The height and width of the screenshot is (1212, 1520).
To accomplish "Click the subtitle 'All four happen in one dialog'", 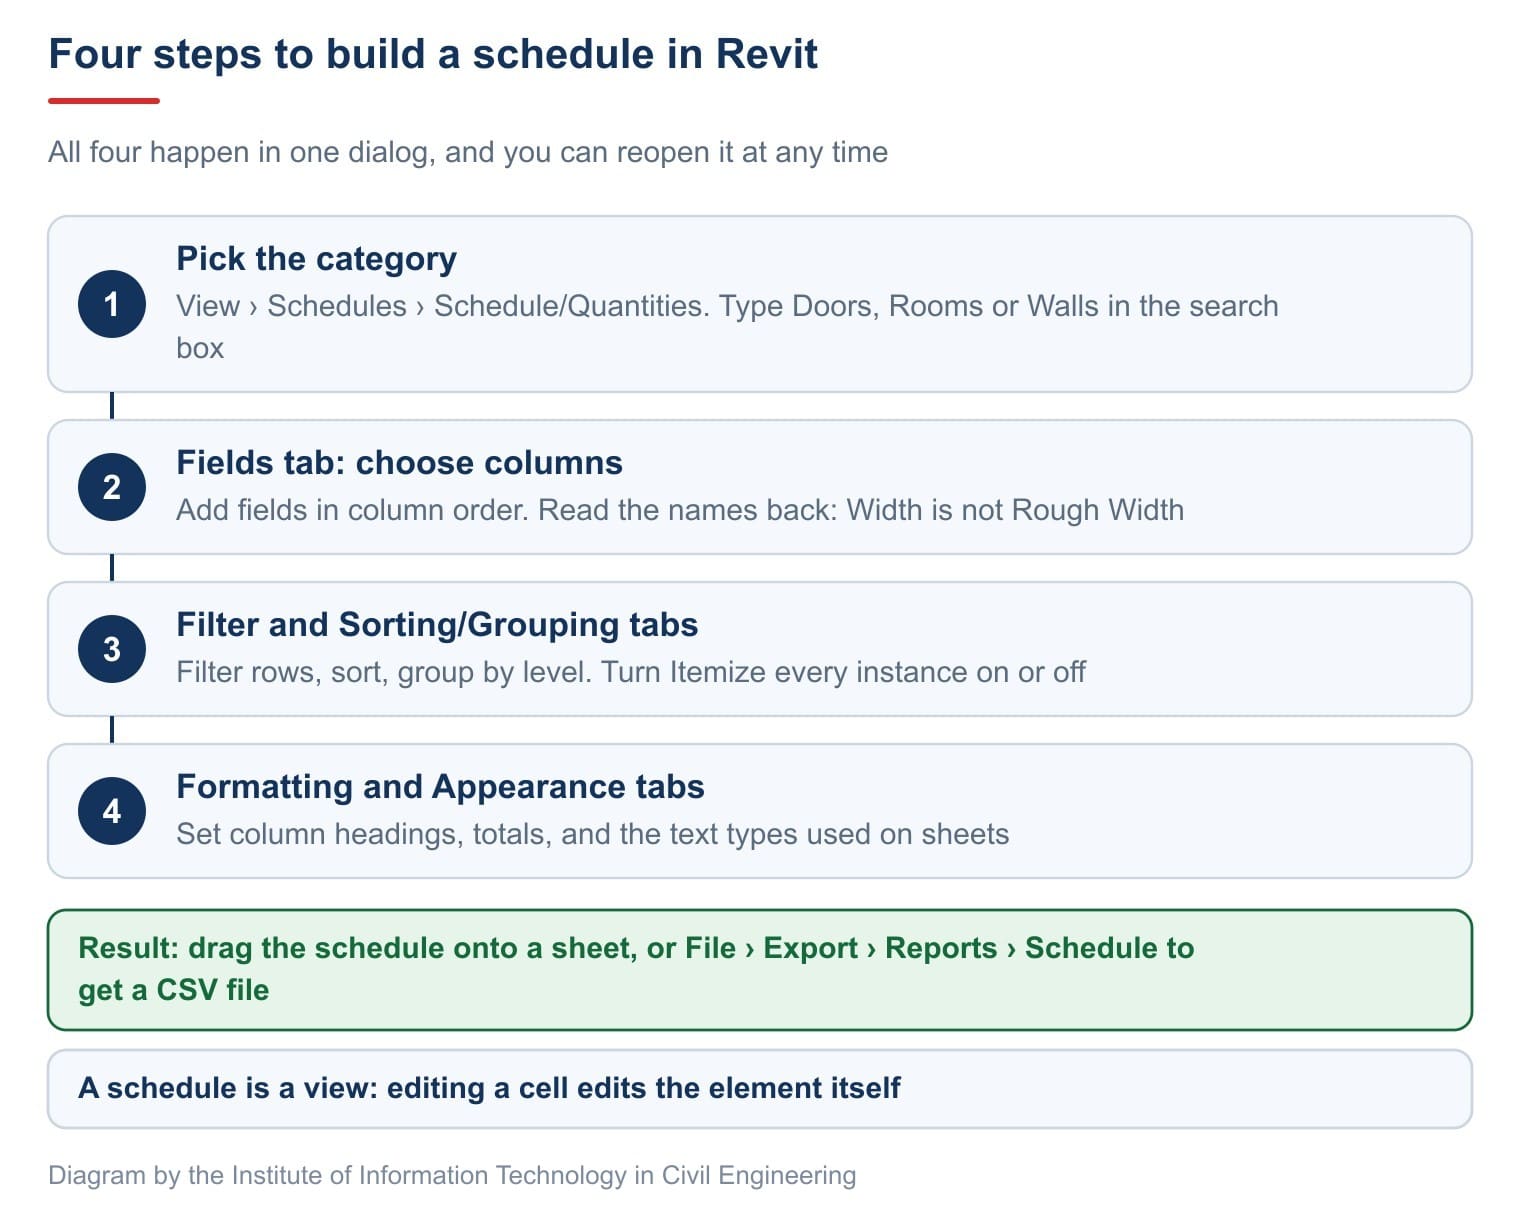I will coord(468,152).
